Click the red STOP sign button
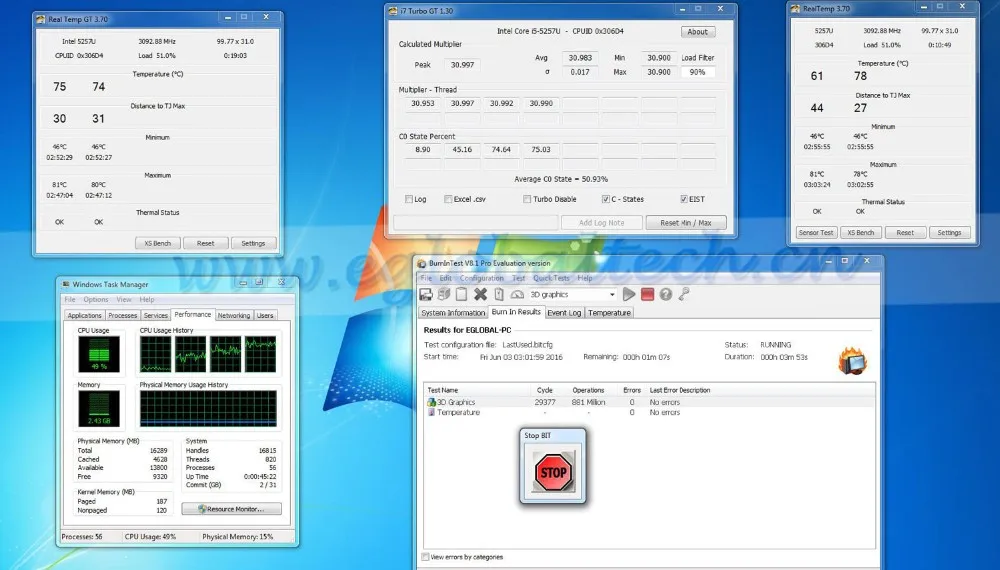1000x570 pixels. click(553, 472)
